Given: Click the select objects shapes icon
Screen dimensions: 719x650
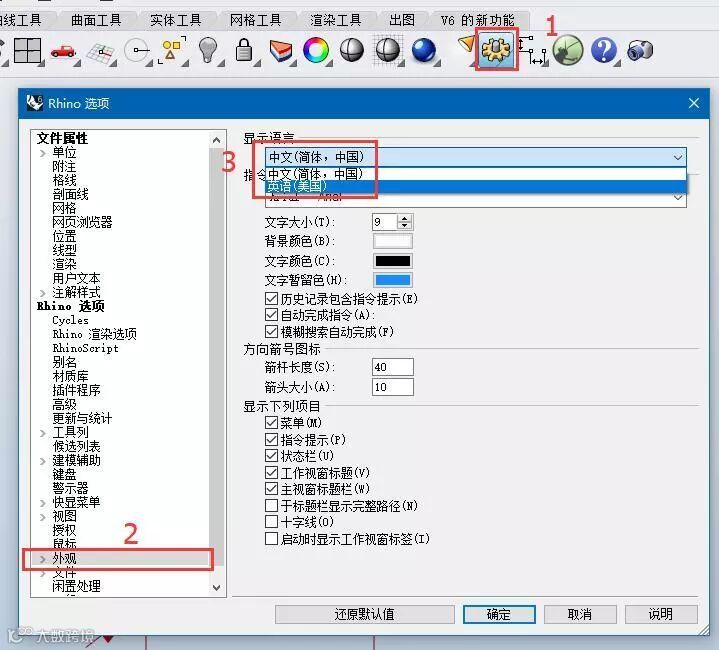Looking at the screenshot, I should point(172,50).
